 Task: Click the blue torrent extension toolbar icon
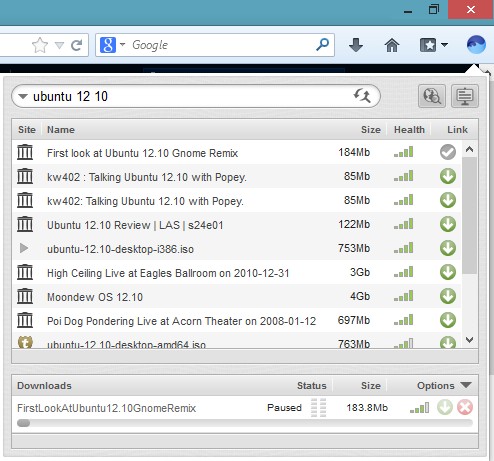pyautogui.click(x=476, y=44)
